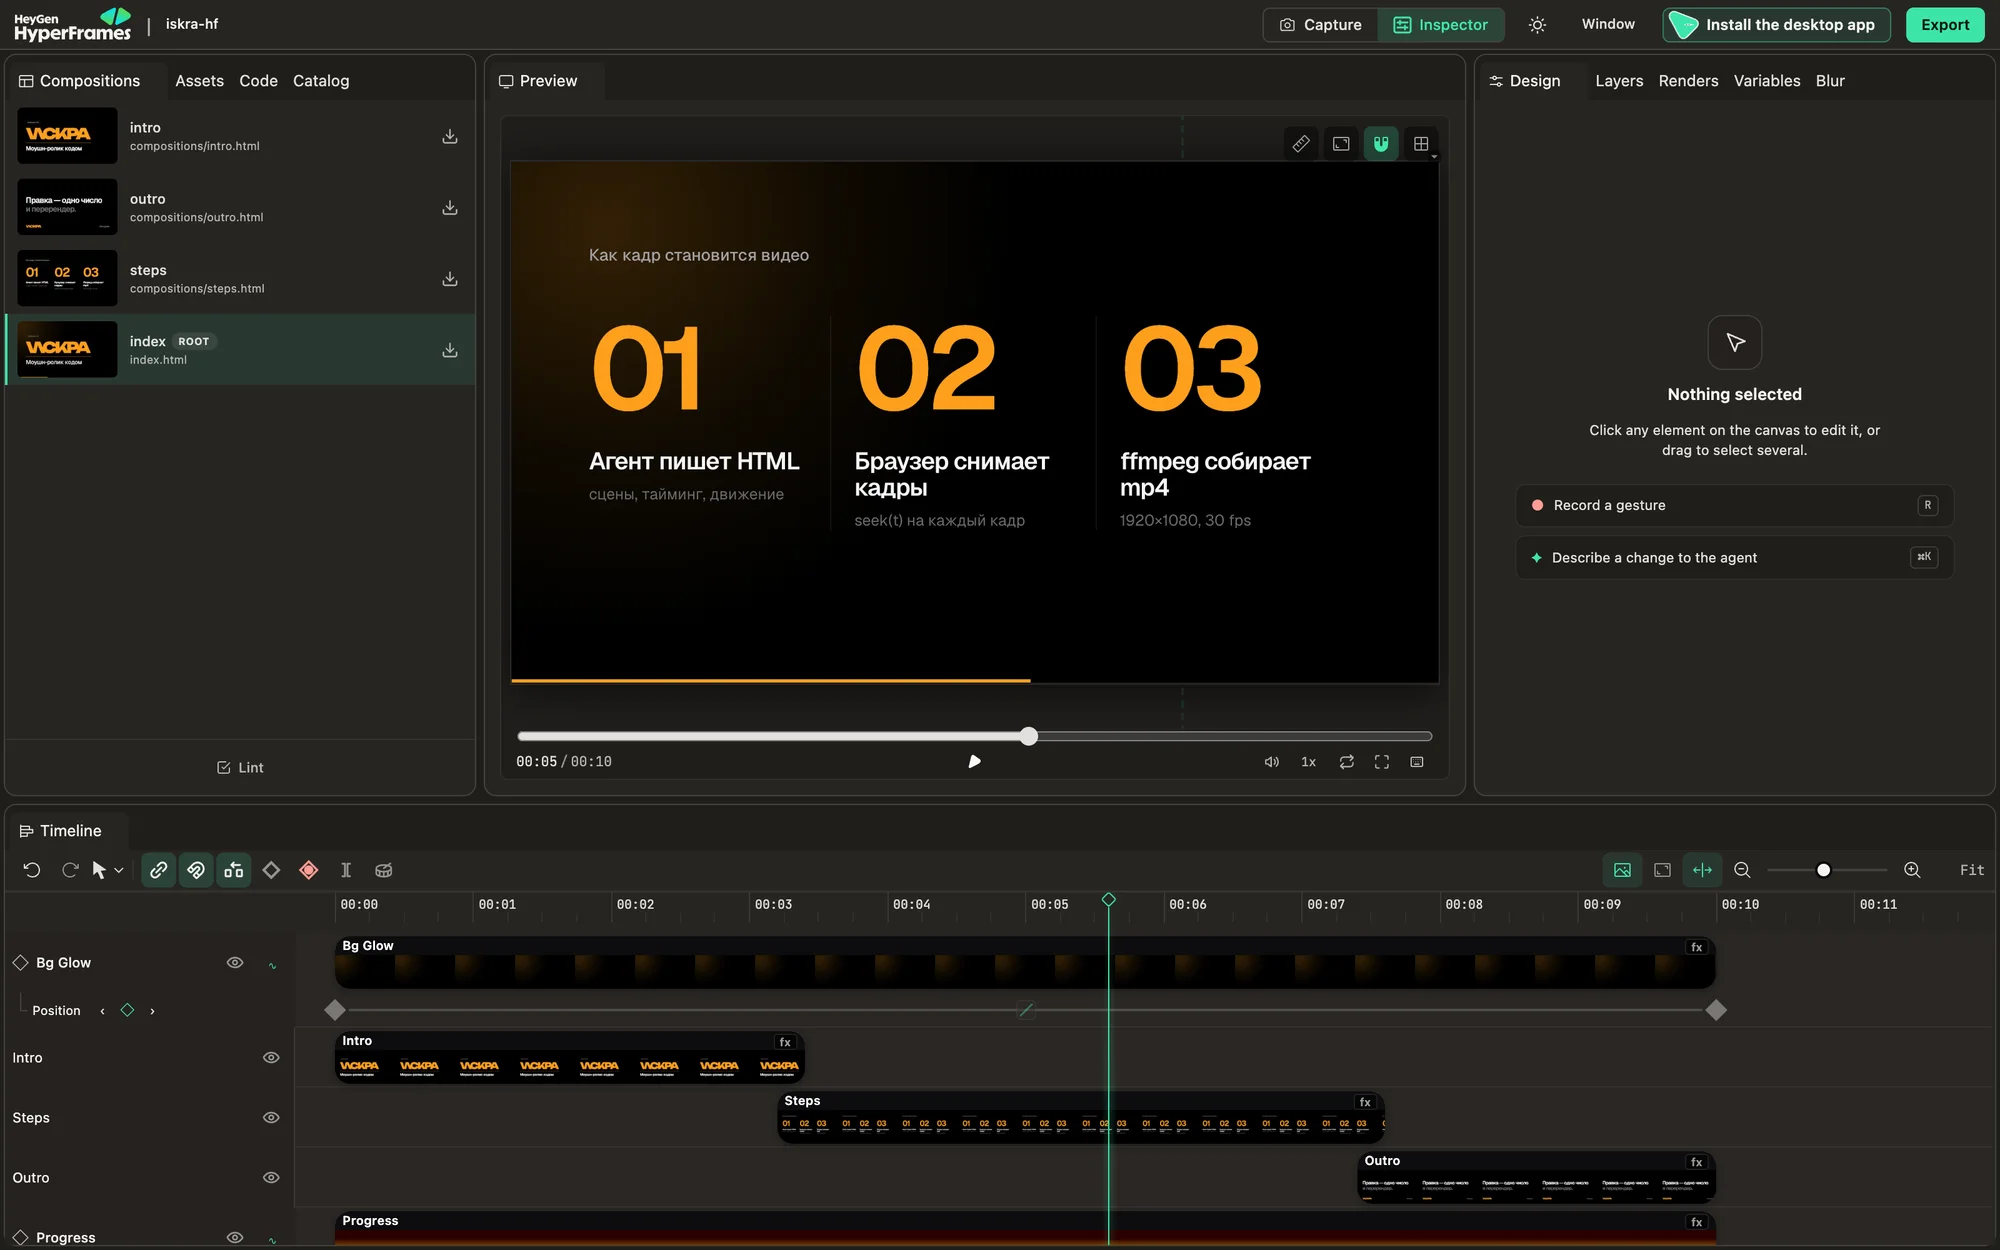
Task: Switch theme with the sun icon
Action: [1538, 25]
